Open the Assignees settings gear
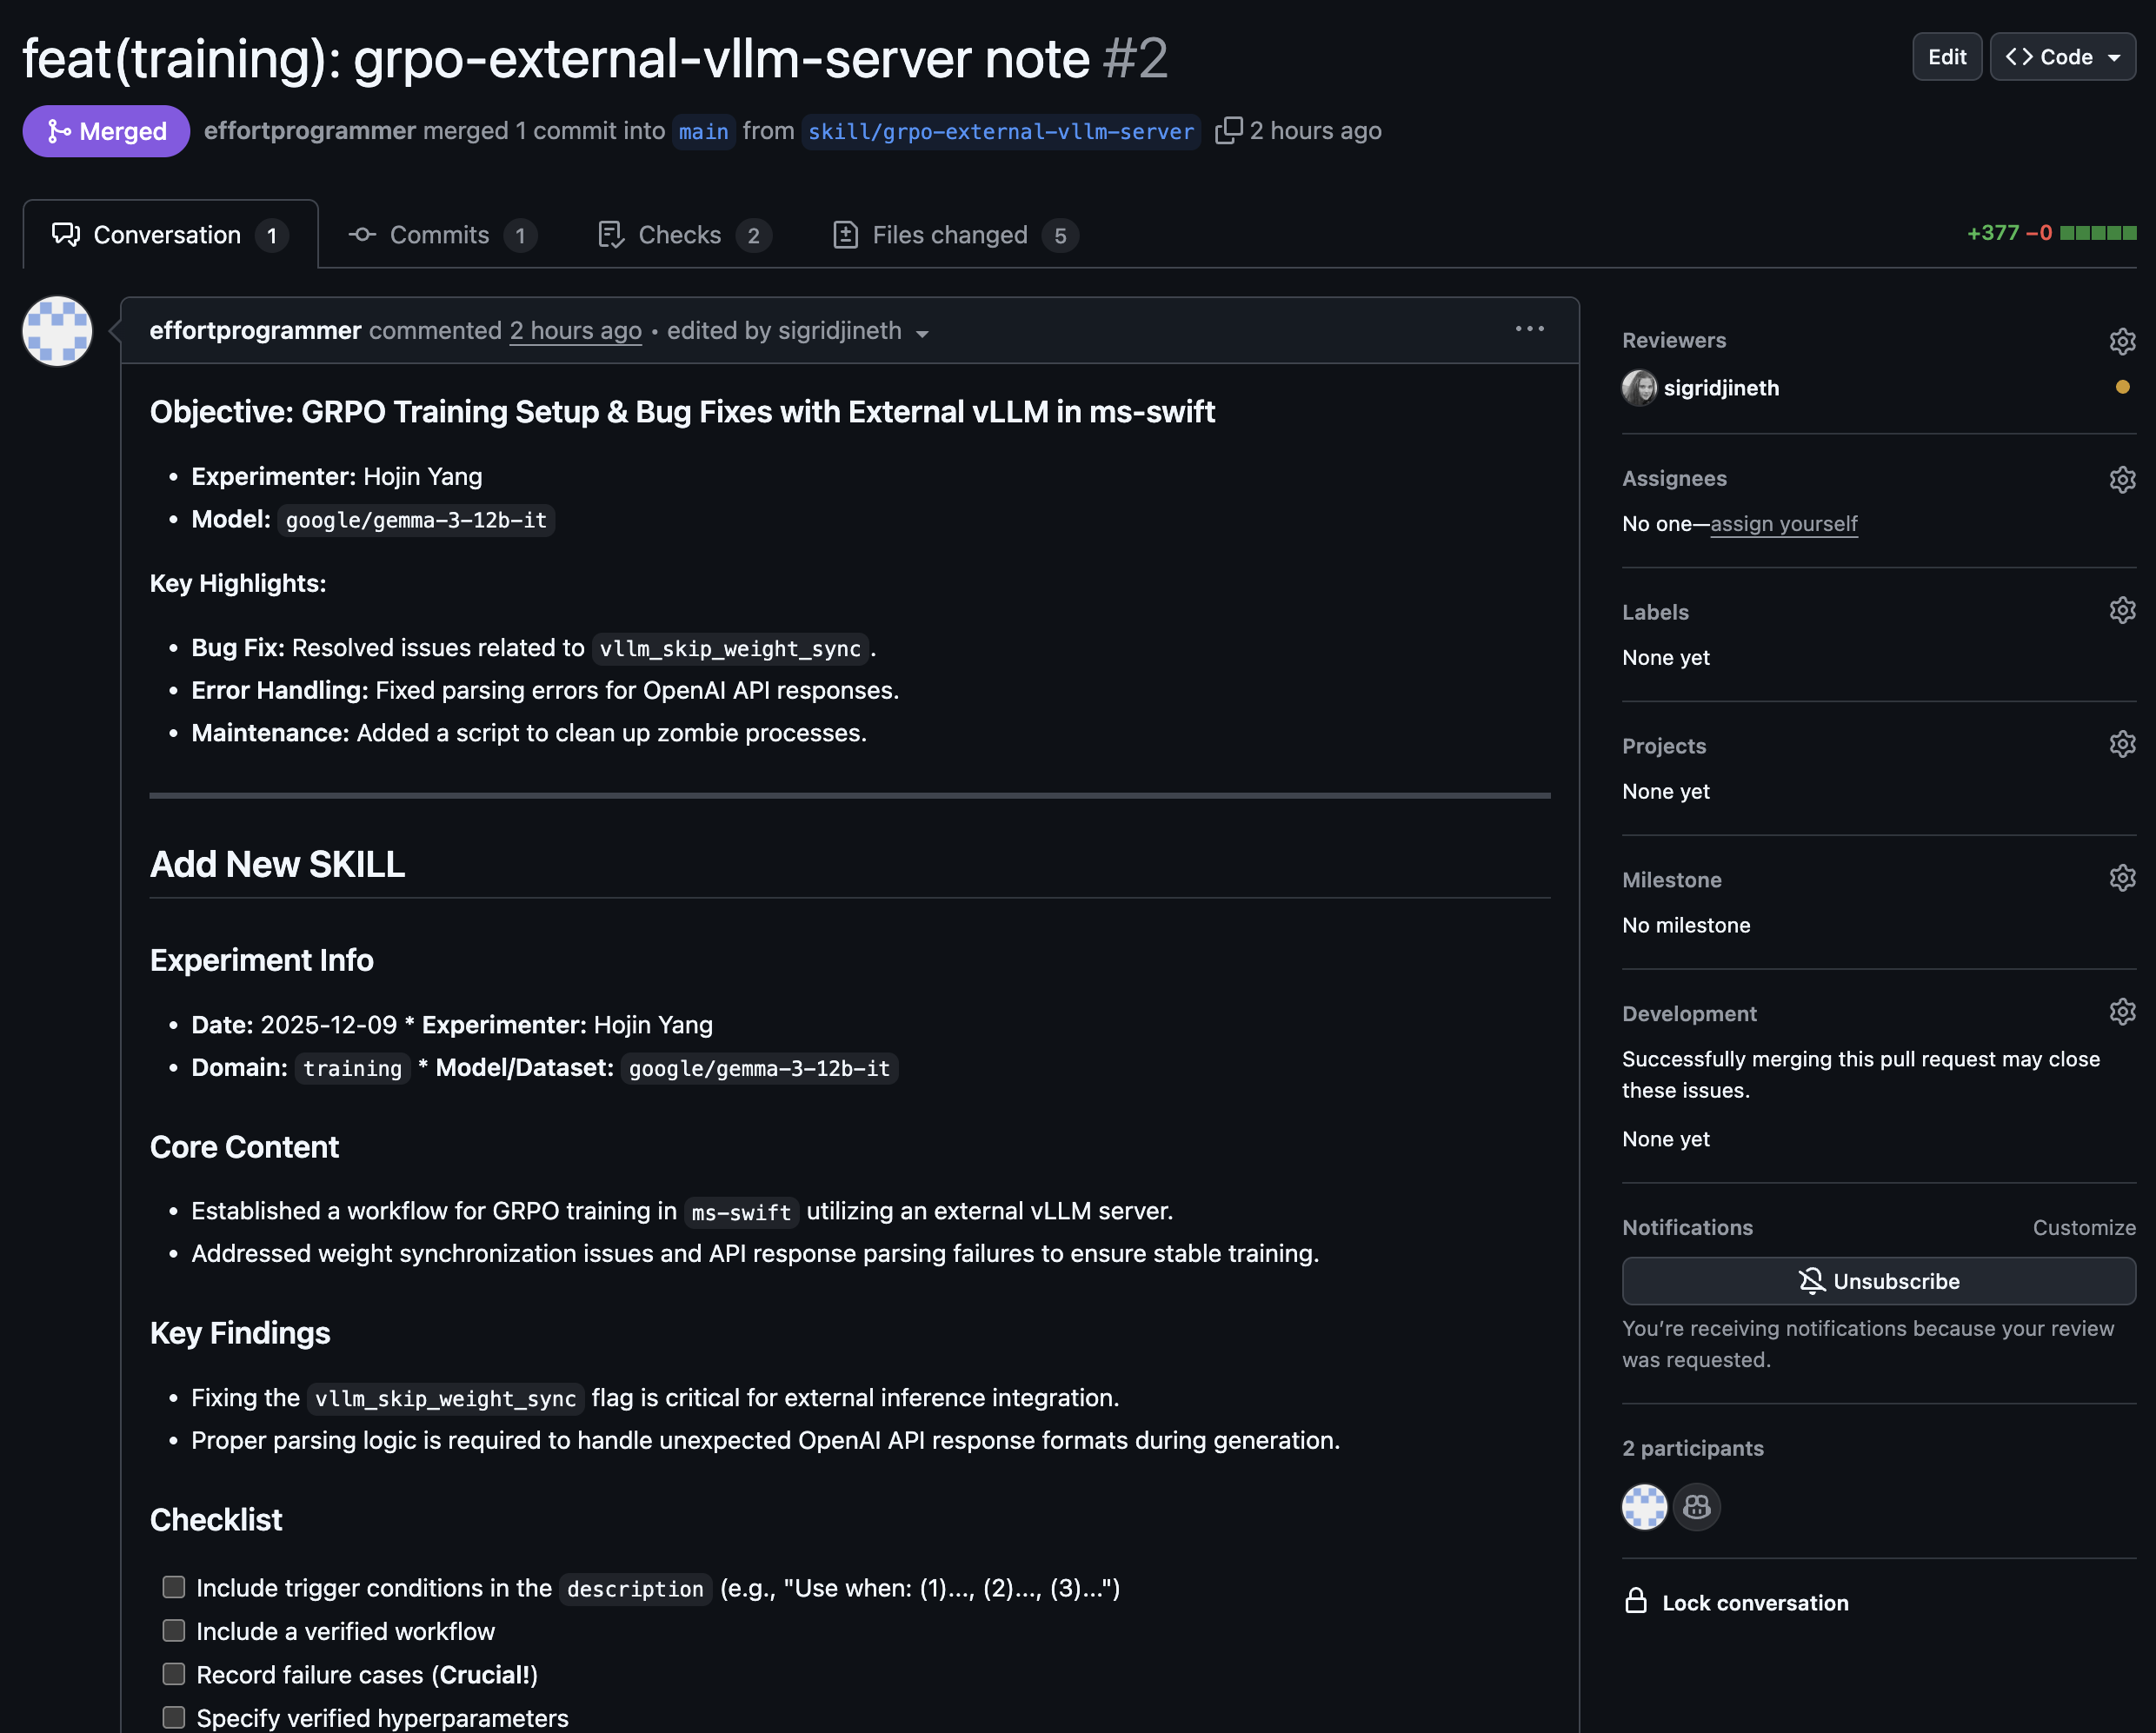The image size is (2156, 1733). tap(2122, 479)
